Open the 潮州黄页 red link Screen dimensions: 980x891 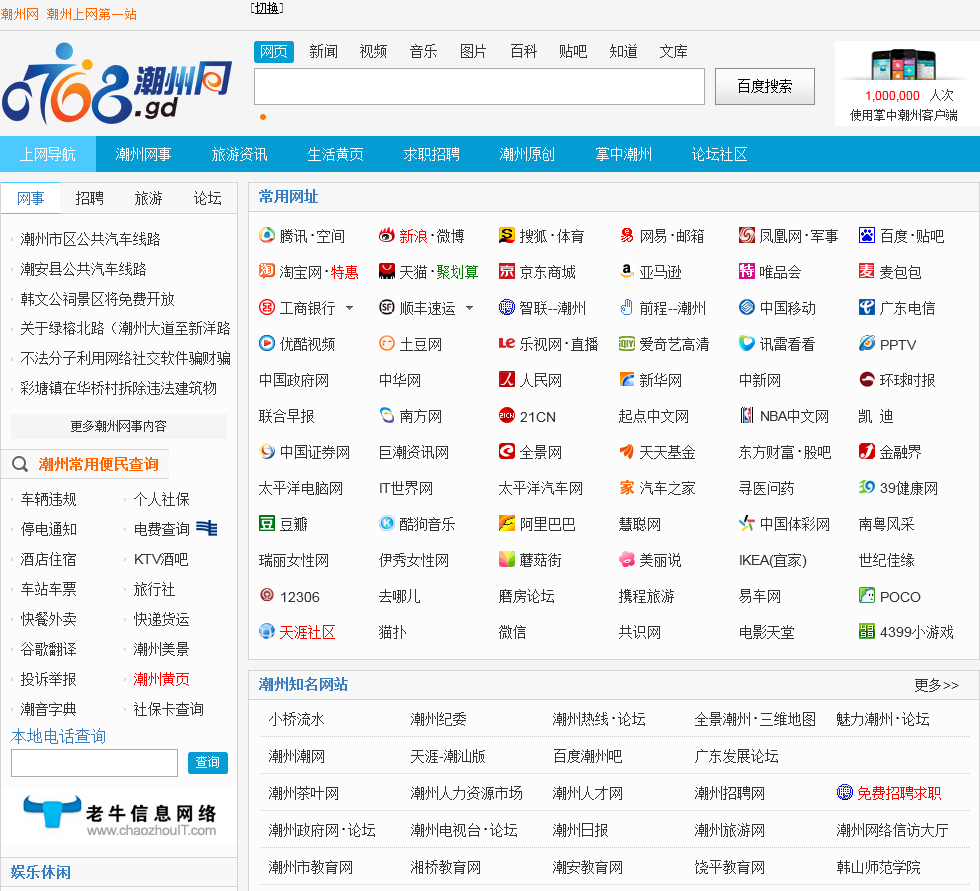(161, 679)
